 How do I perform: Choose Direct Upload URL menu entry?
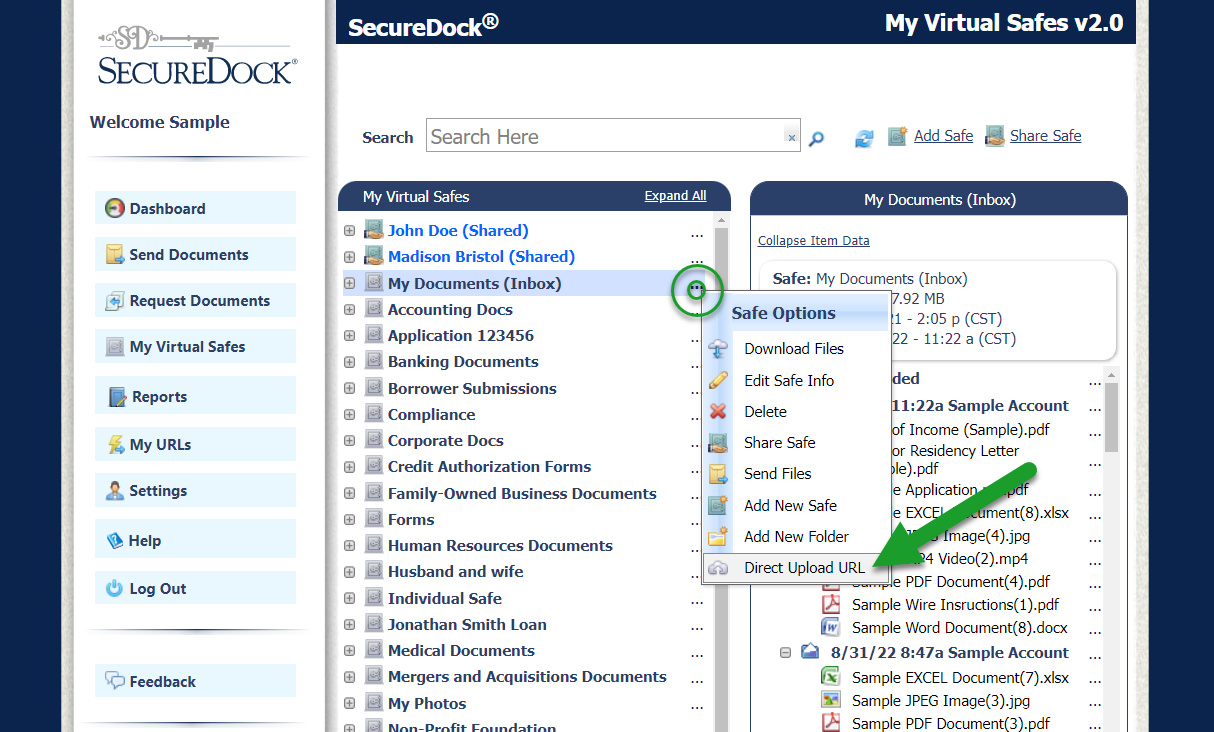pos(796,567)
